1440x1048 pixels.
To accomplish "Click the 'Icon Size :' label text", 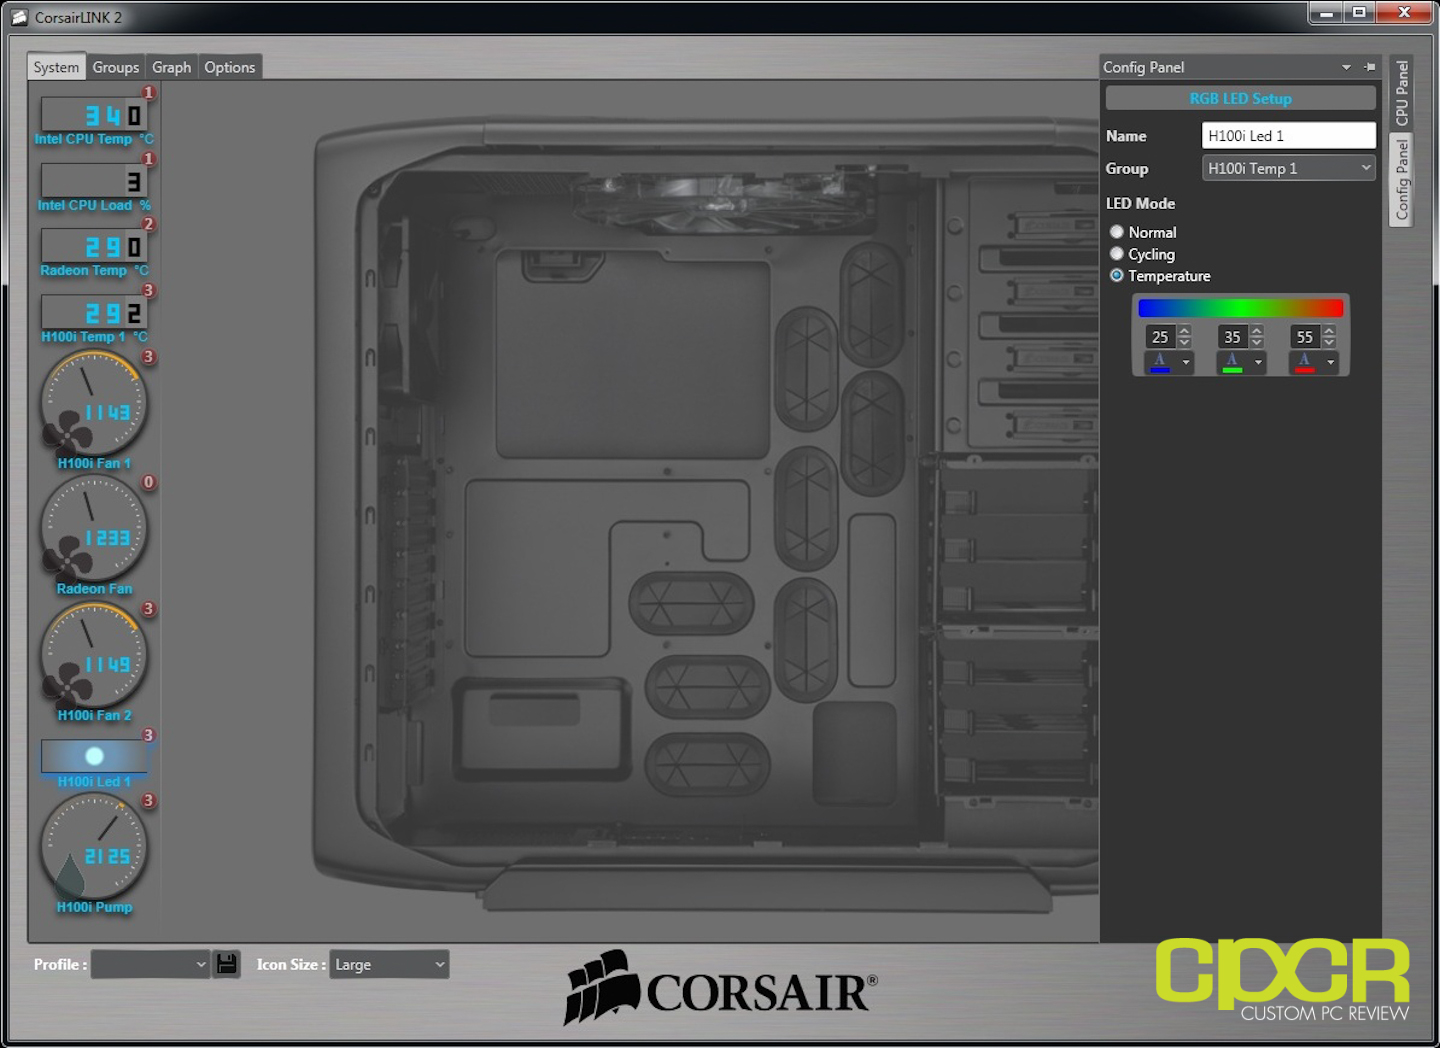I will 291,964.
